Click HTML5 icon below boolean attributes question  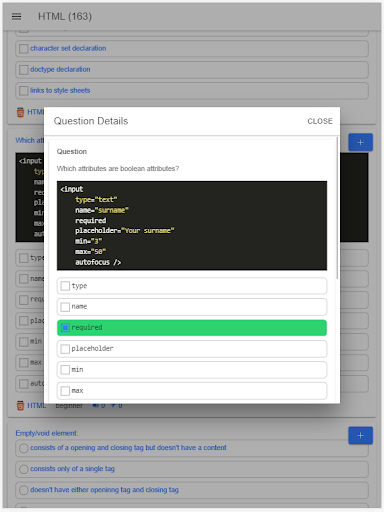point(20,406)
